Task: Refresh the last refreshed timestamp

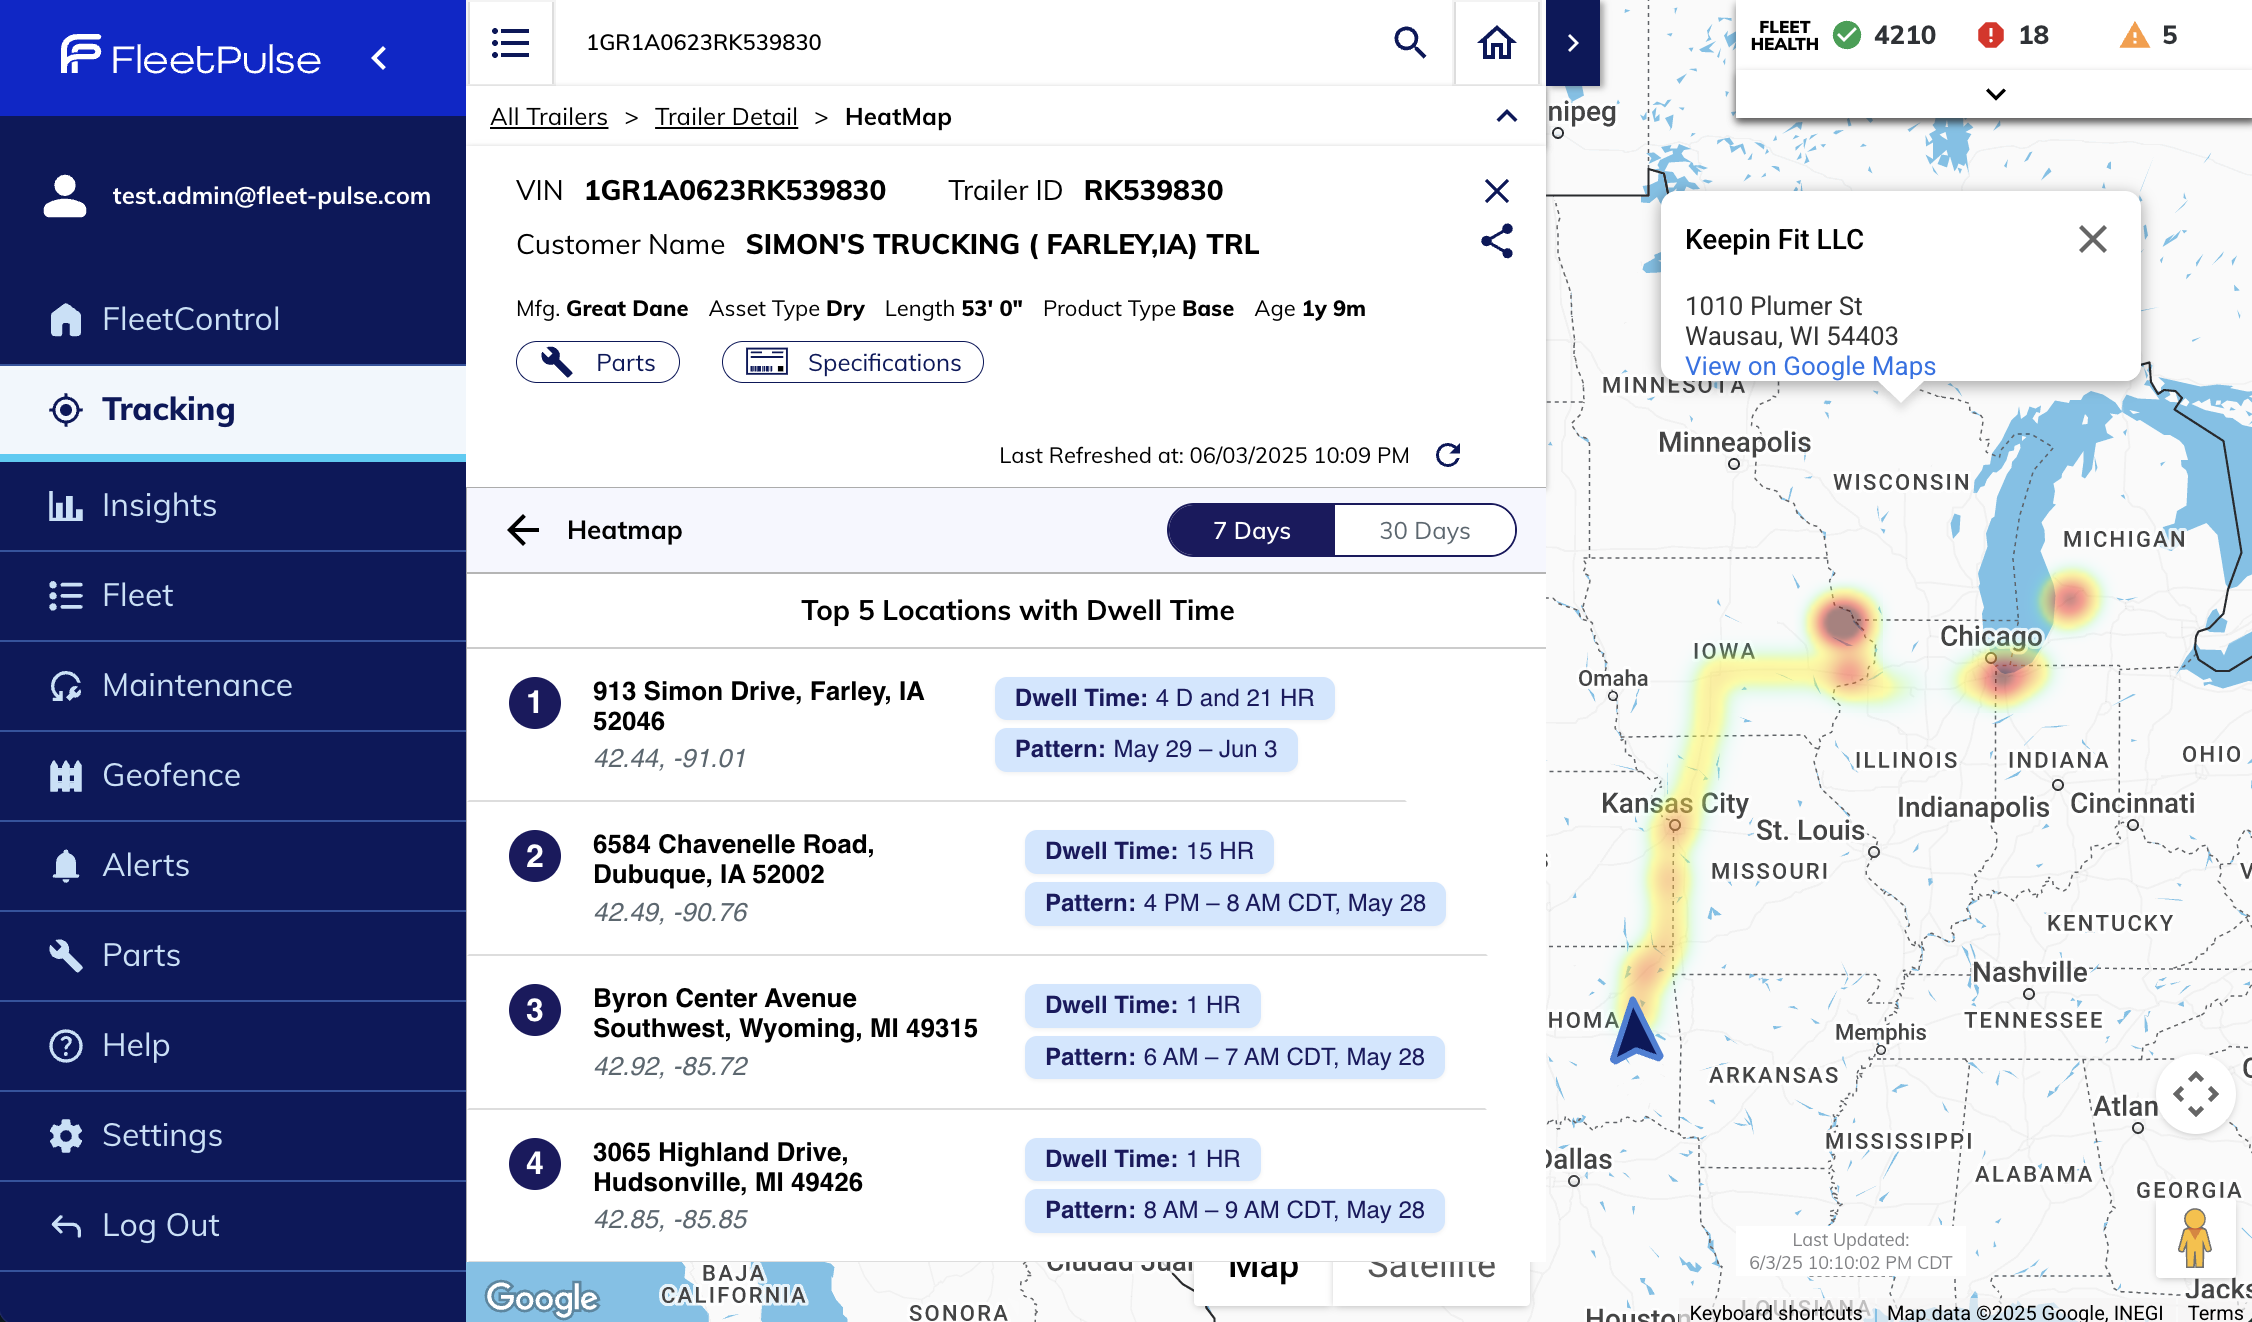Action: click(1448, 455)
